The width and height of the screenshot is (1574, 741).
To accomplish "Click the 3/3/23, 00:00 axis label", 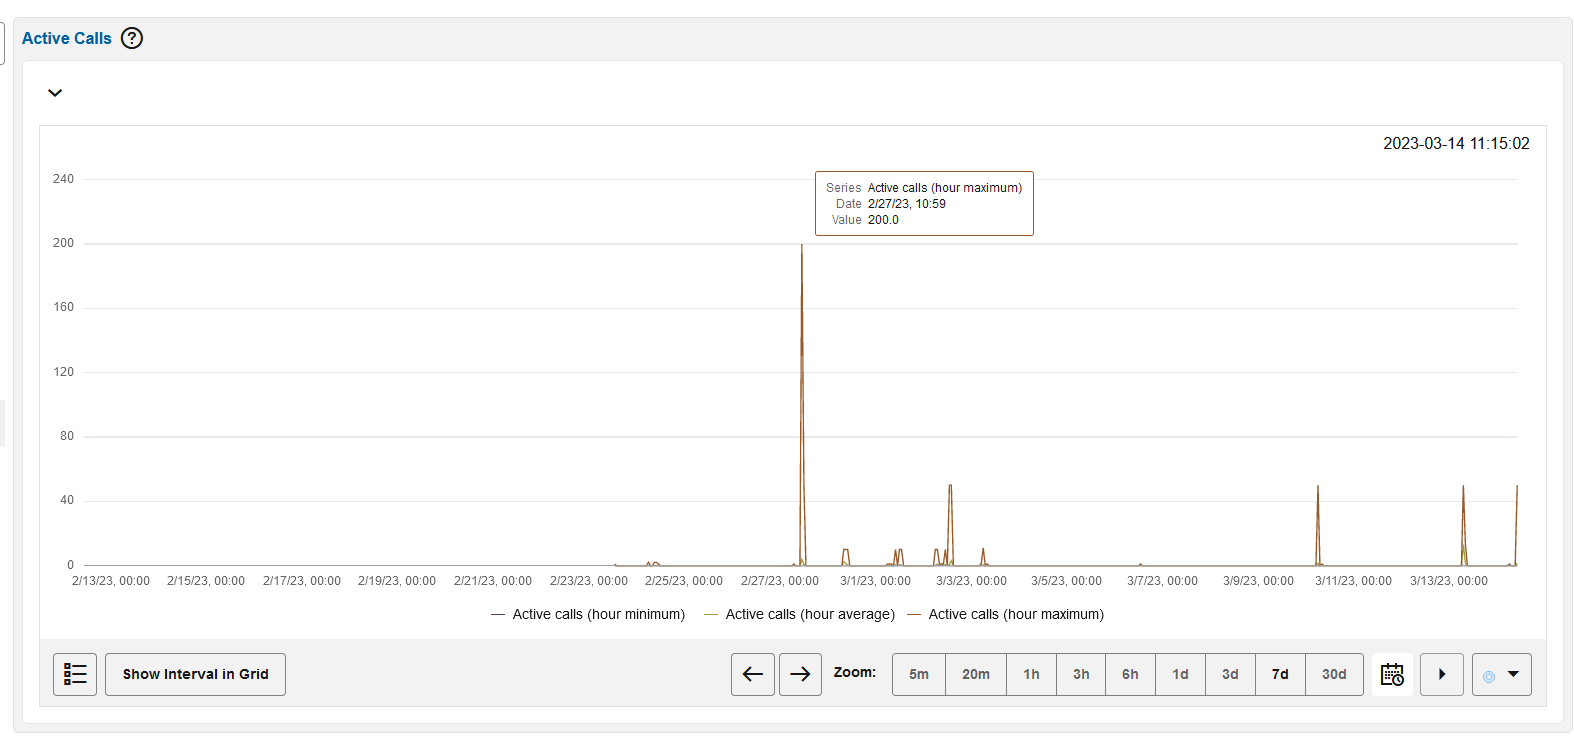I will pos(971,581).
